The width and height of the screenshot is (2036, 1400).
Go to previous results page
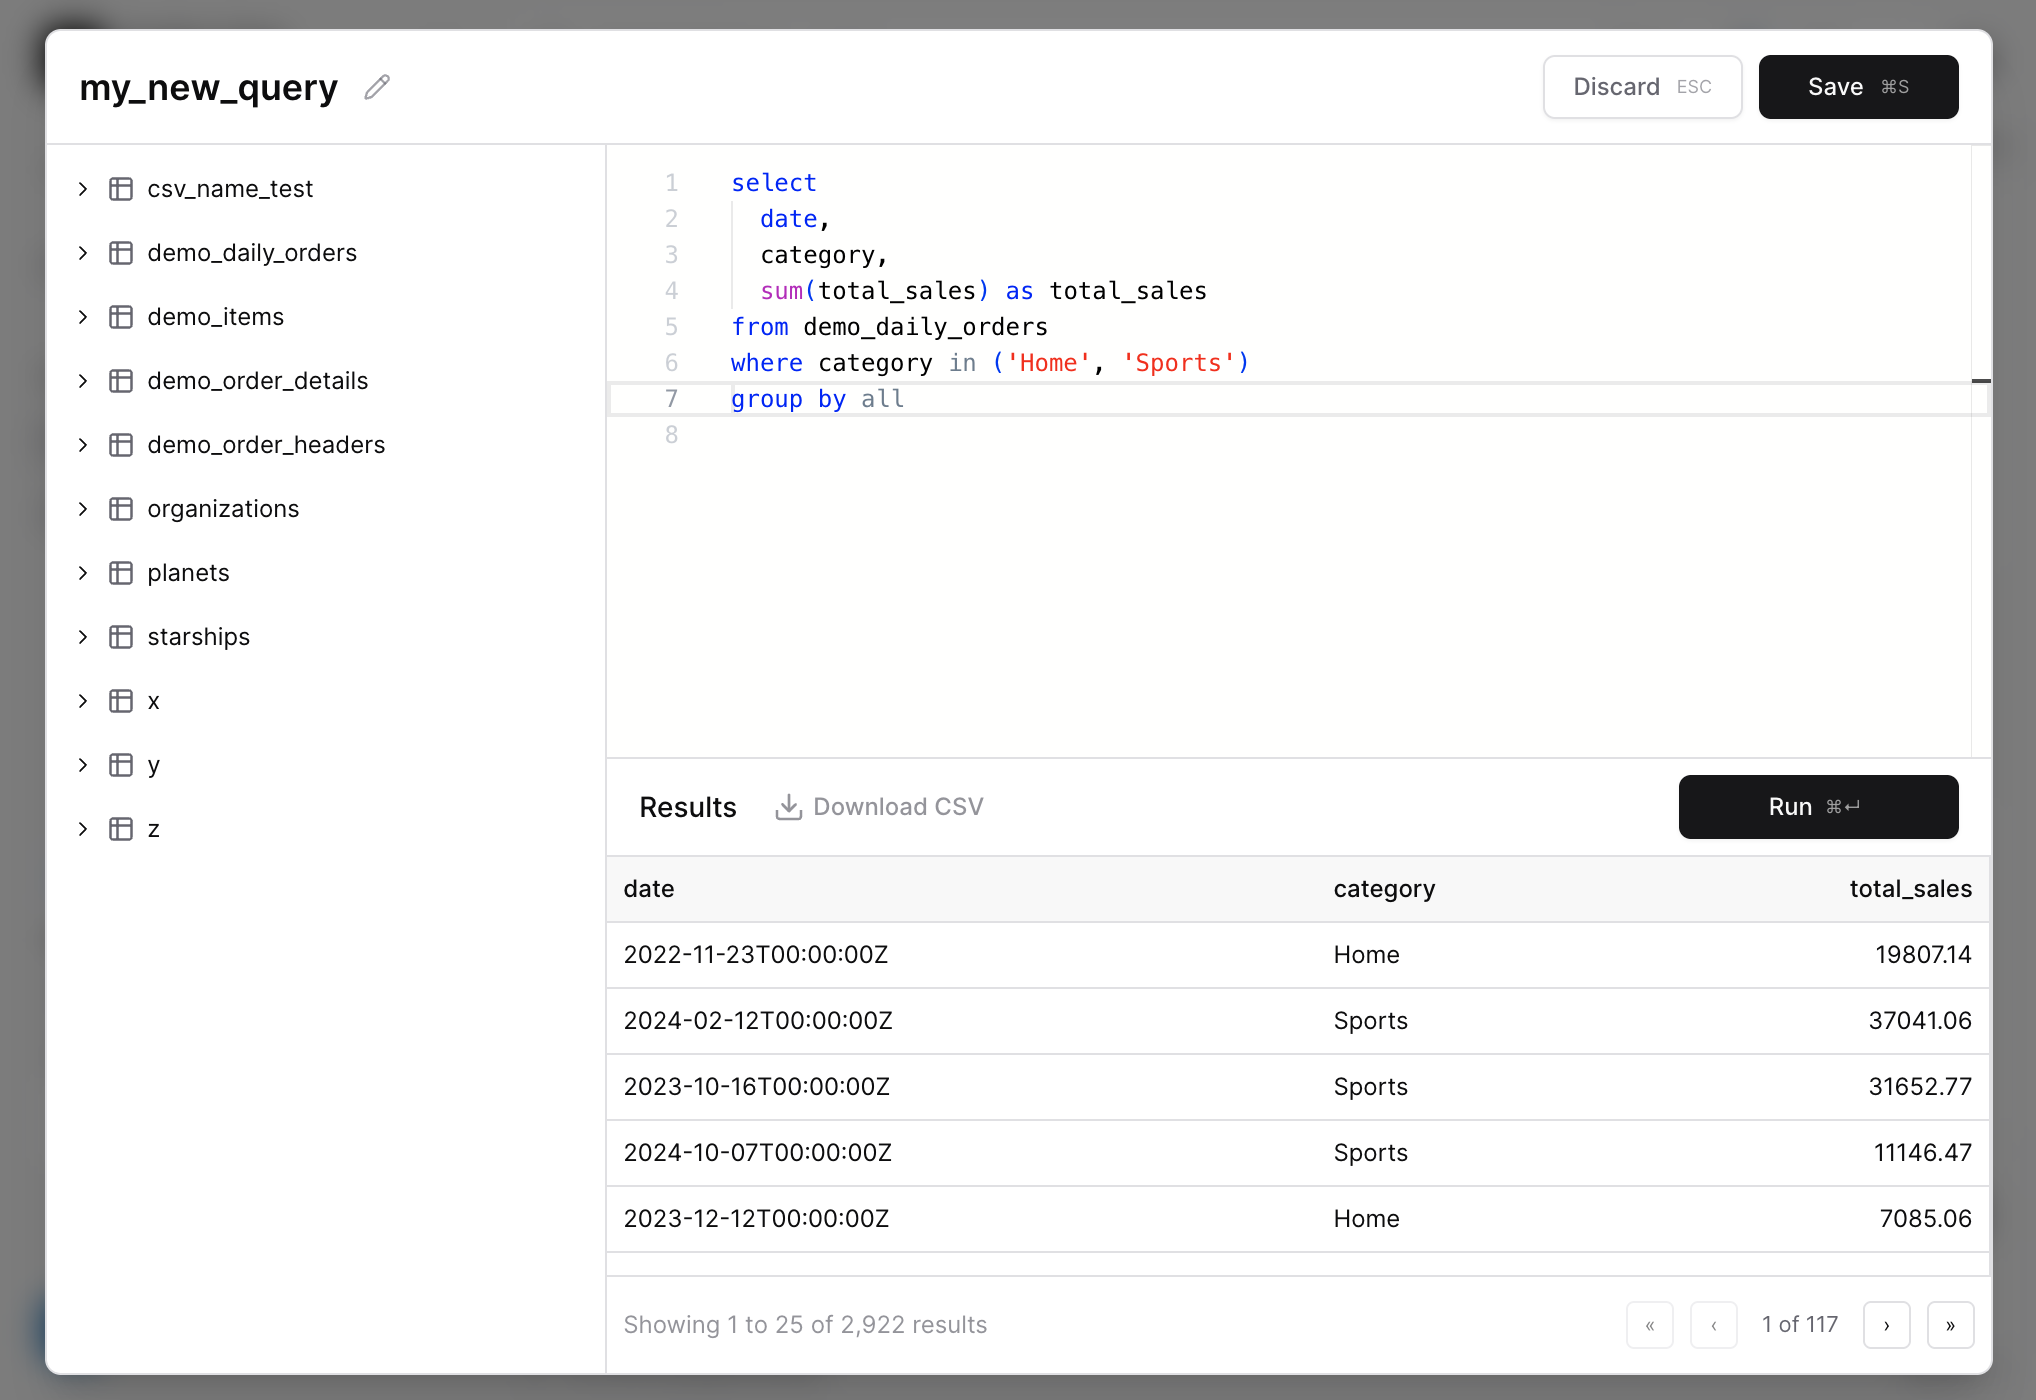click(1714, 1324)
